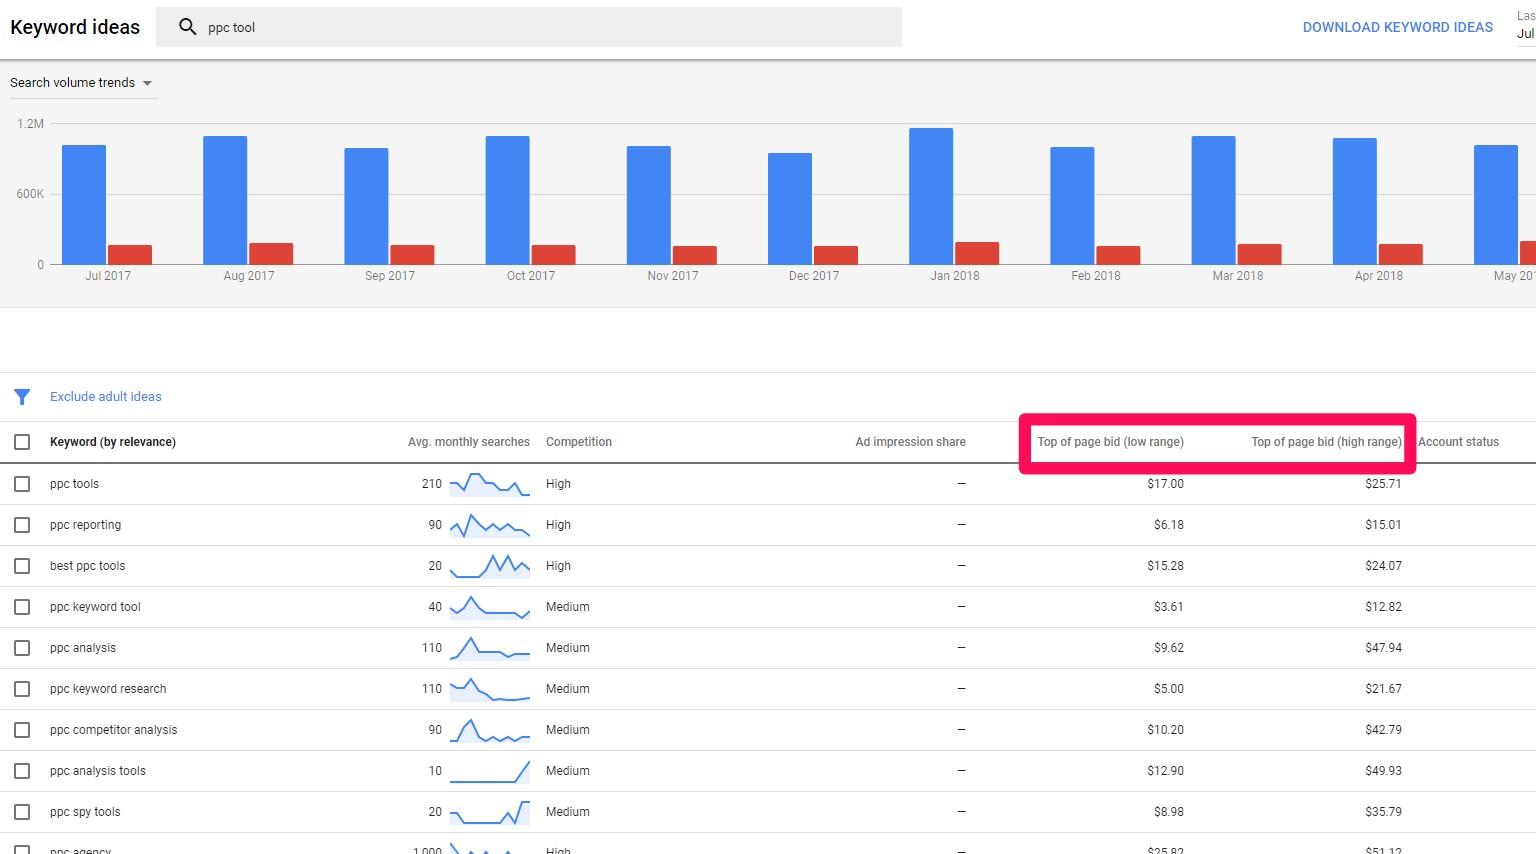Click DOWNLOAD KEYWORD IDEAS
This screenshot has width=1536, height=854.
coord(1397,27)
